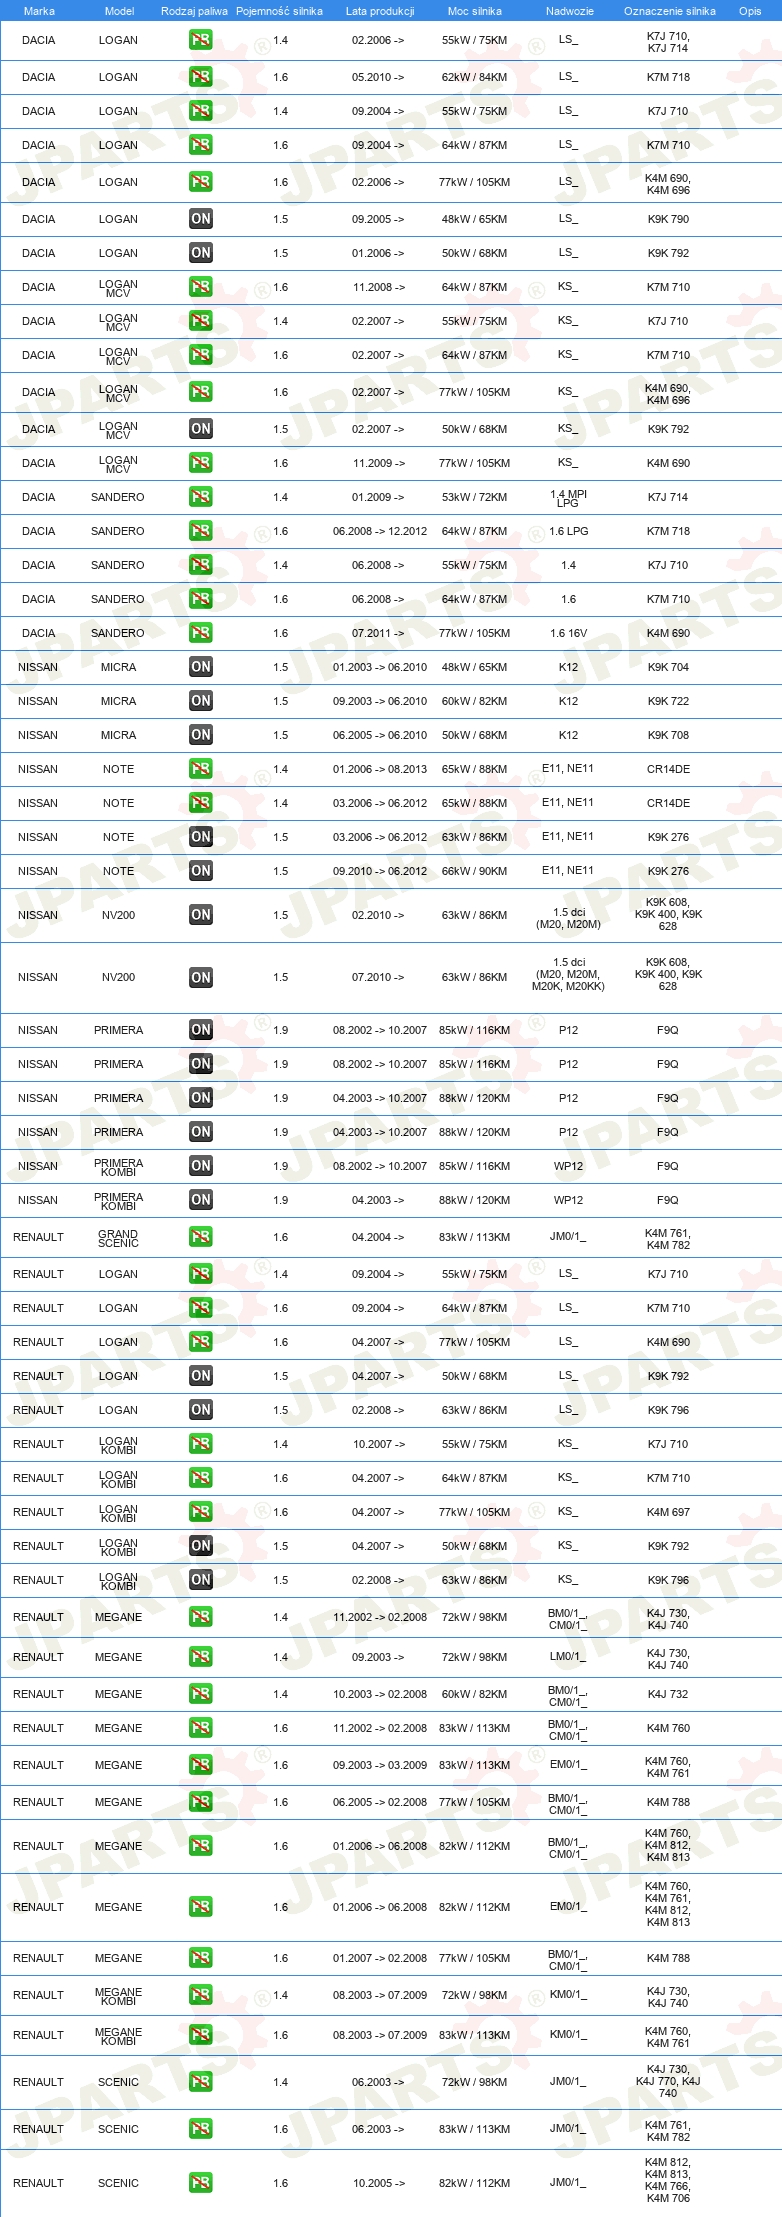Click PB icon in Renault Megane LM0/1_ row

201,1657
